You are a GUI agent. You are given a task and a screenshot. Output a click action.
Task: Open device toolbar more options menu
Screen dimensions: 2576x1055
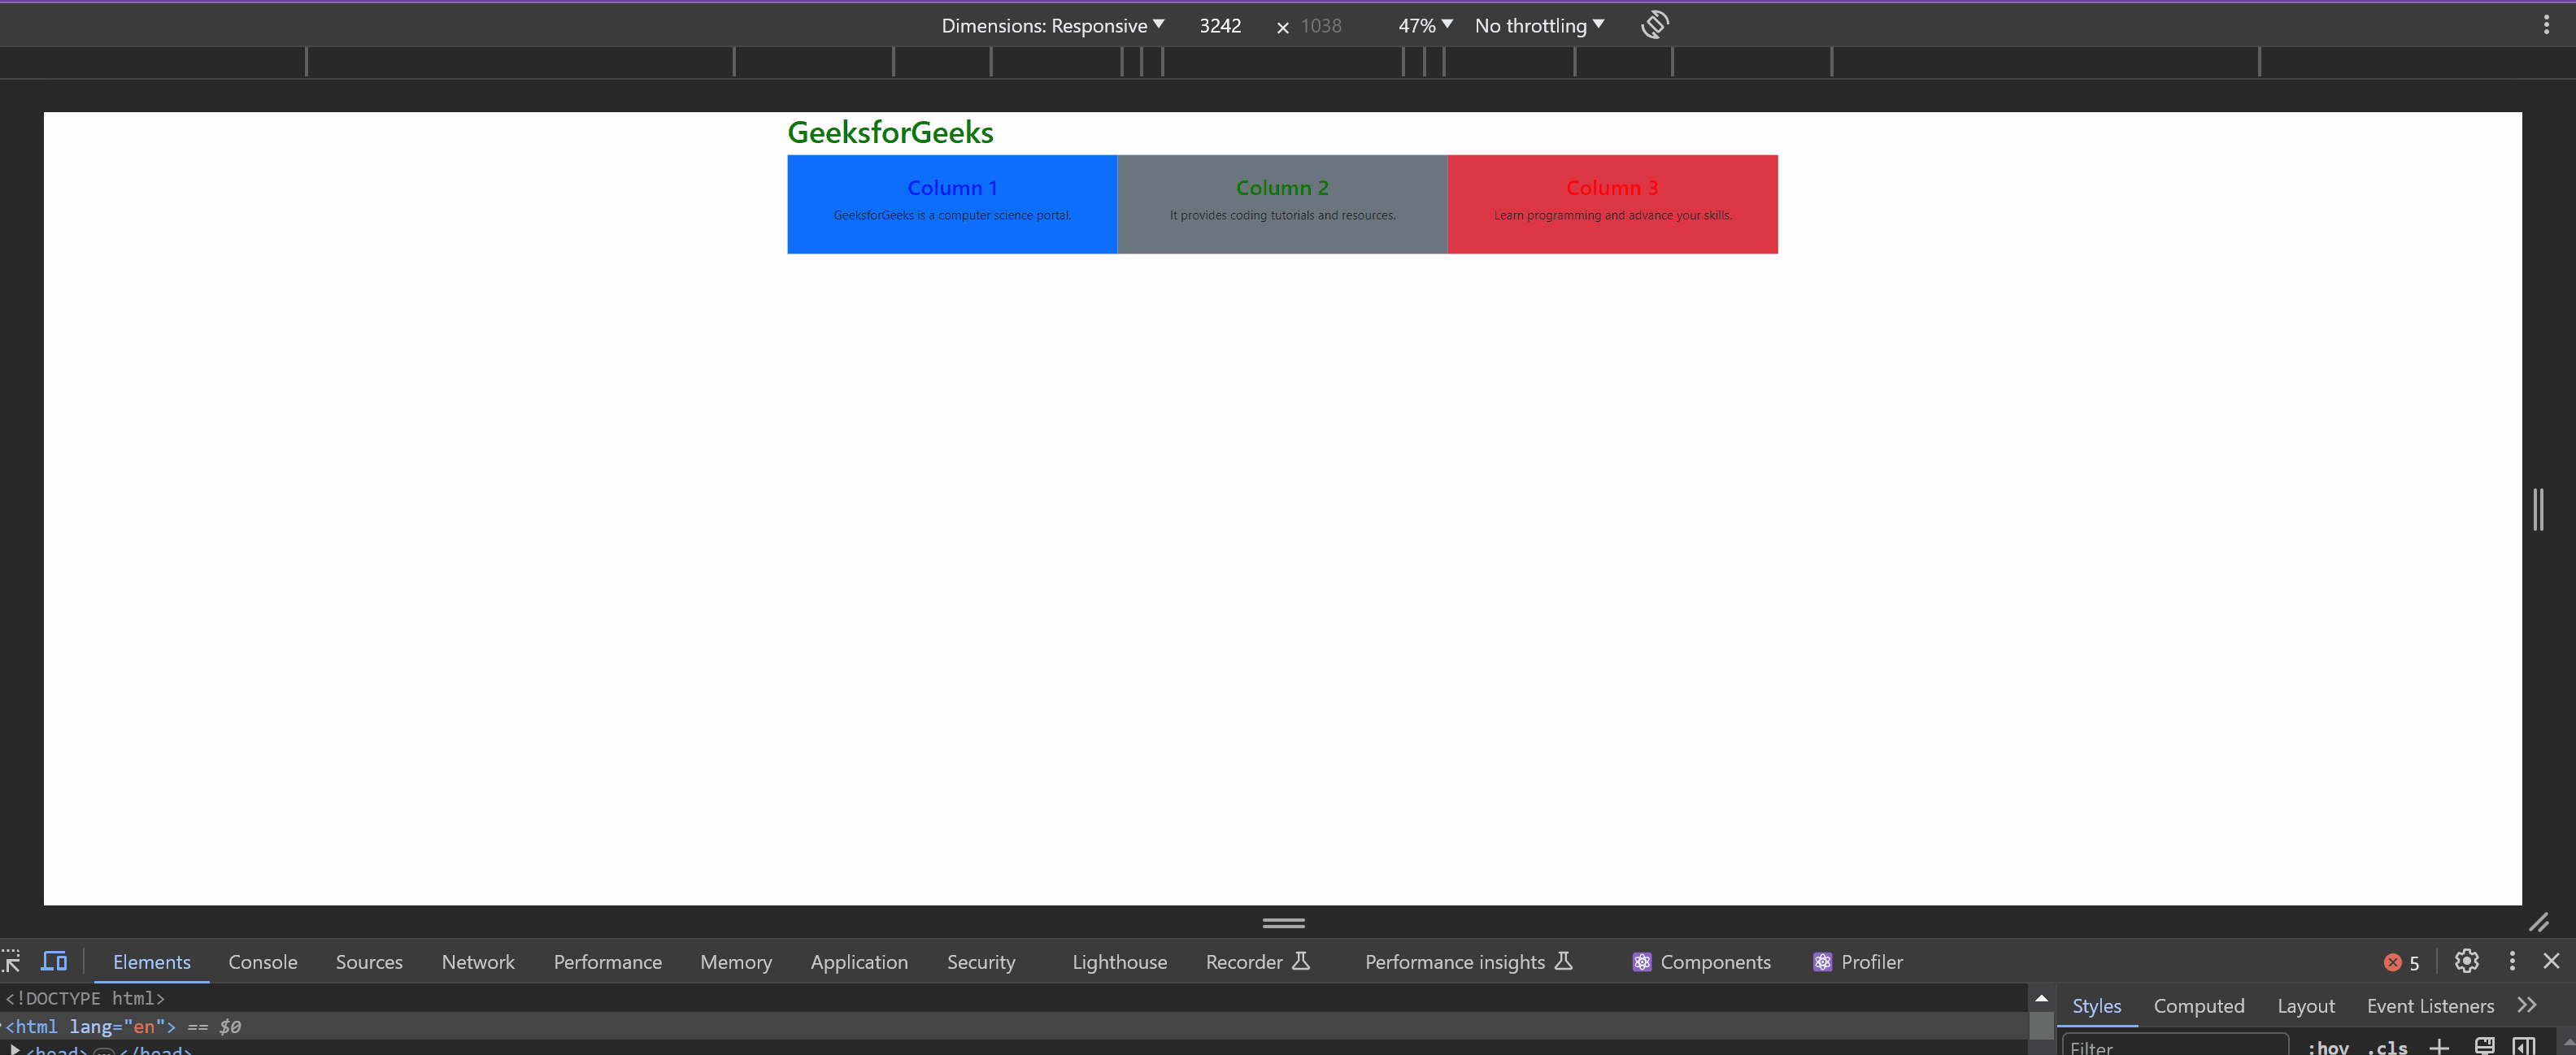(2545, 25)
